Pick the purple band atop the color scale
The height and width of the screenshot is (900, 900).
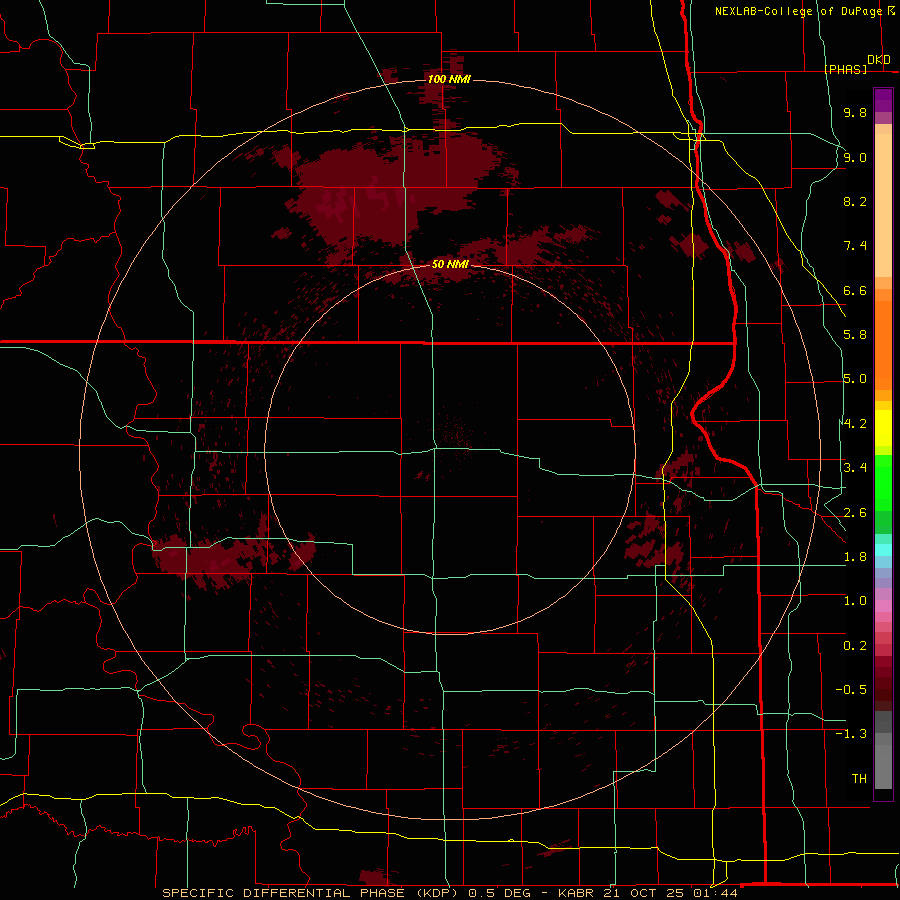tap(883, 100)
